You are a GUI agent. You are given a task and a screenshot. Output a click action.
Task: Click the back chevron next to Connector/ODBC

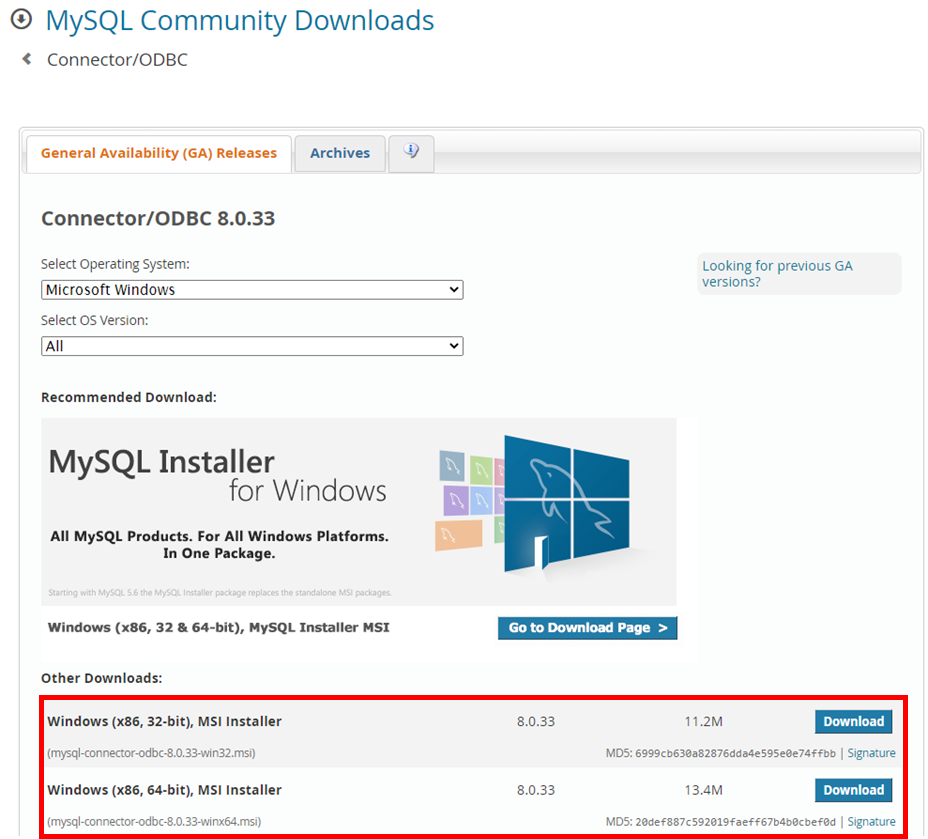point(27,59)
